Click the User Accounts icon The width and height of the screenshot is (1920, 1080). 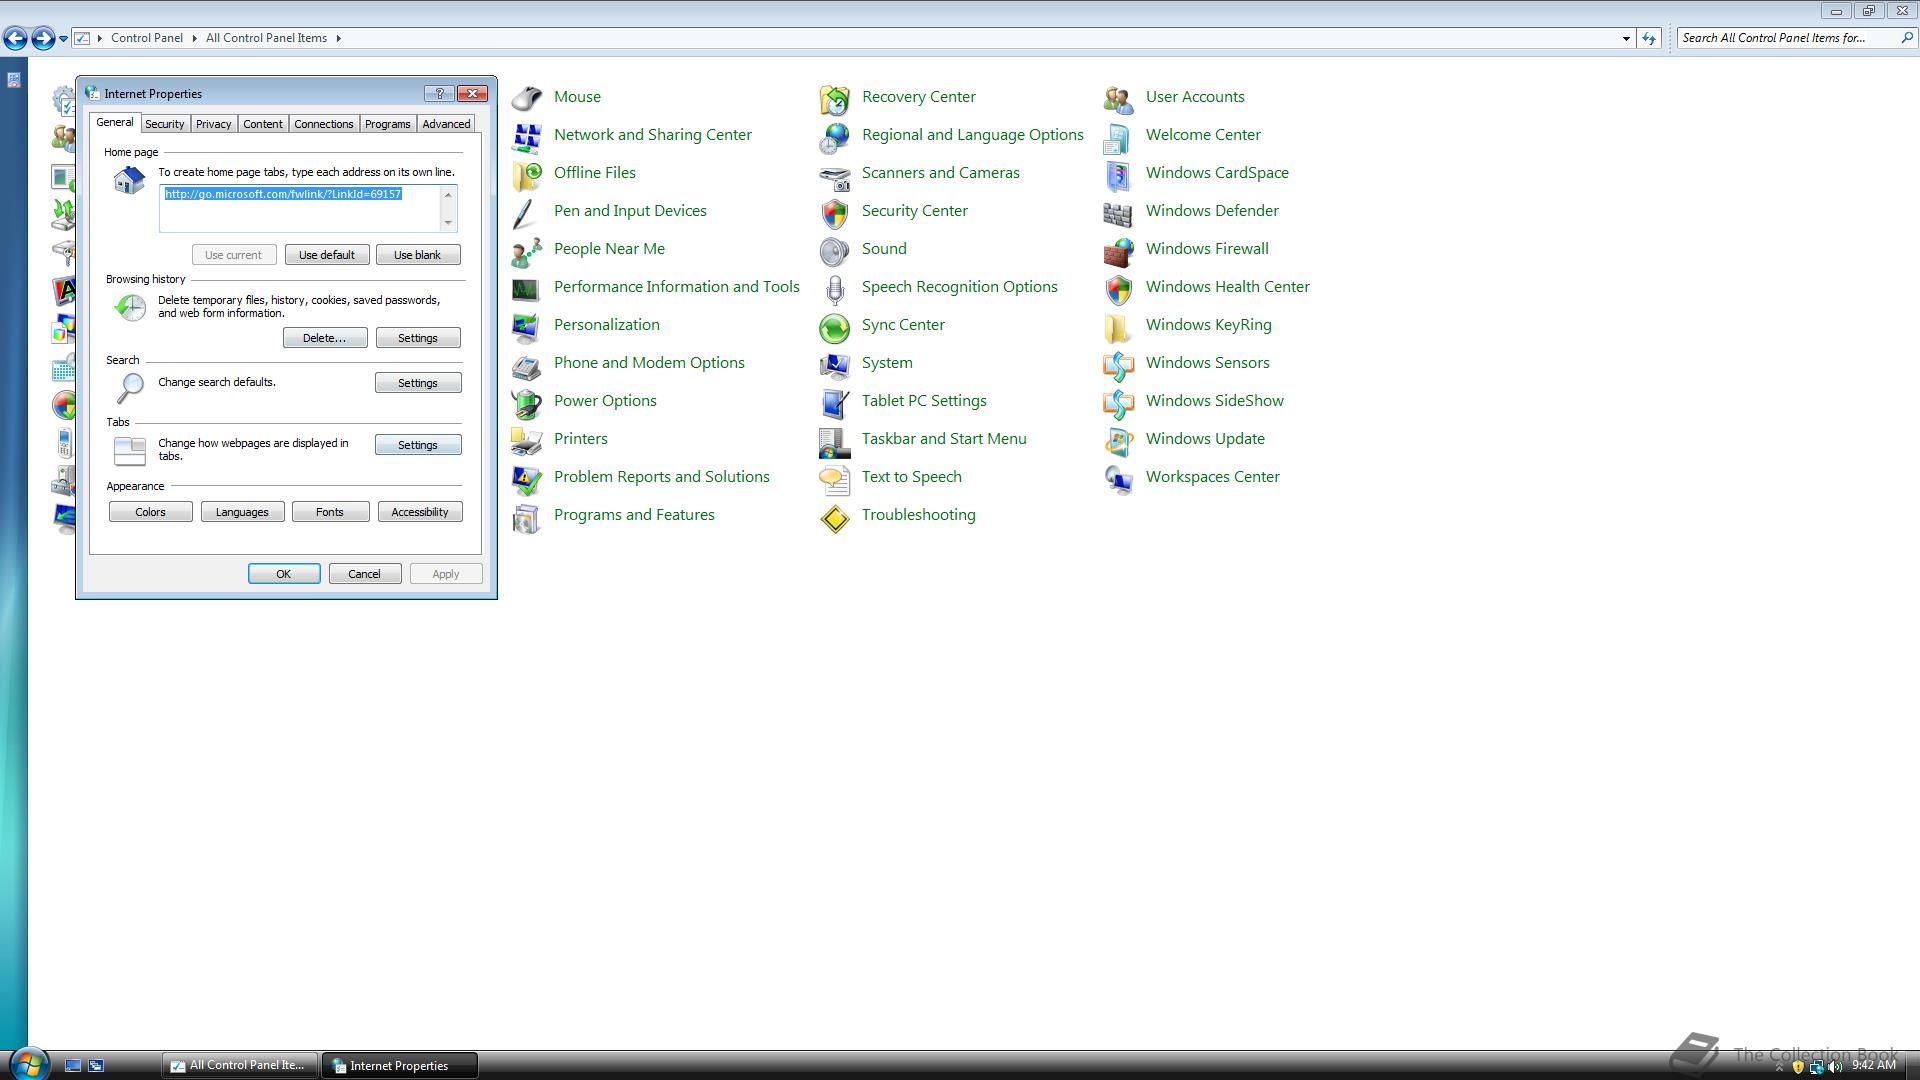1118,98
